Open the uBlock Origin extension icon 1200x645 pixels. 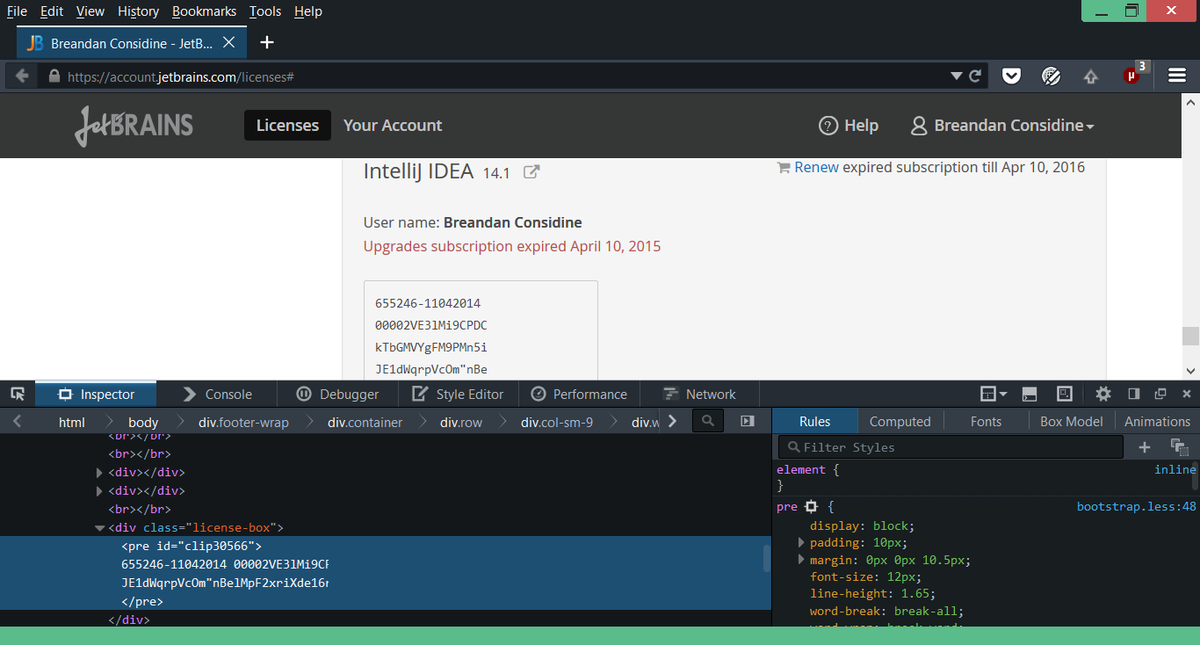point(1133,74)
